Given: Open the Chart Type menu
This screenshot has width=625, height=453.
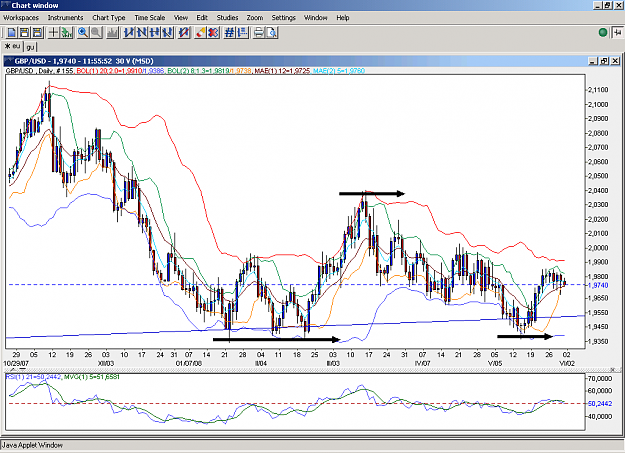Looking at the screenshot, I should pyautogui.click(x=109, y=18).
